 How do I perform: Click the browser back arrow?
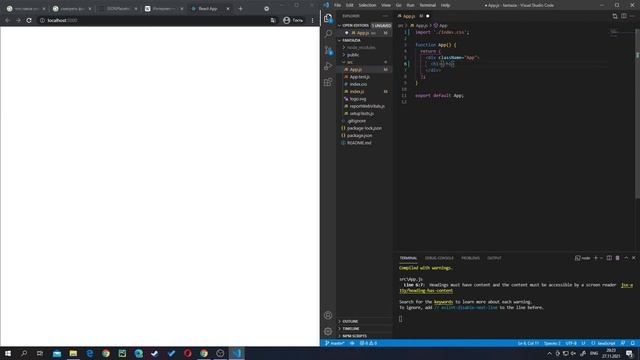click(x=7, y=20)
